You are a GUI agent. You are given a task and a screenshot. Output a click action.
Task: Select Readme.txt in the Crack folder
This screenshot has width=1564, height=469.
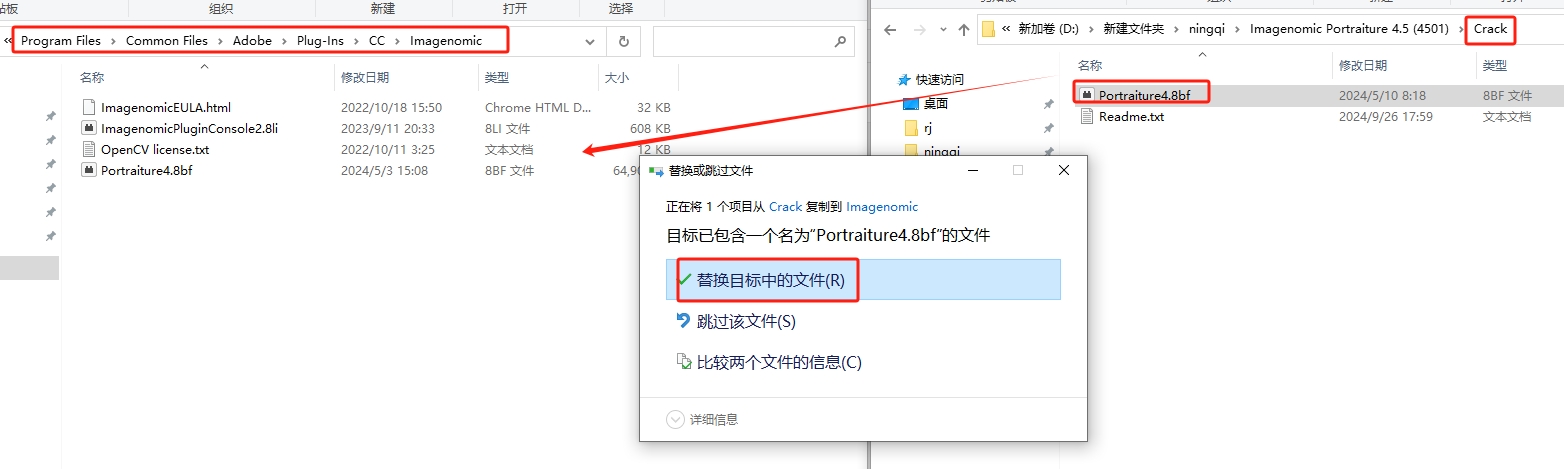(x=1131, y=116)
